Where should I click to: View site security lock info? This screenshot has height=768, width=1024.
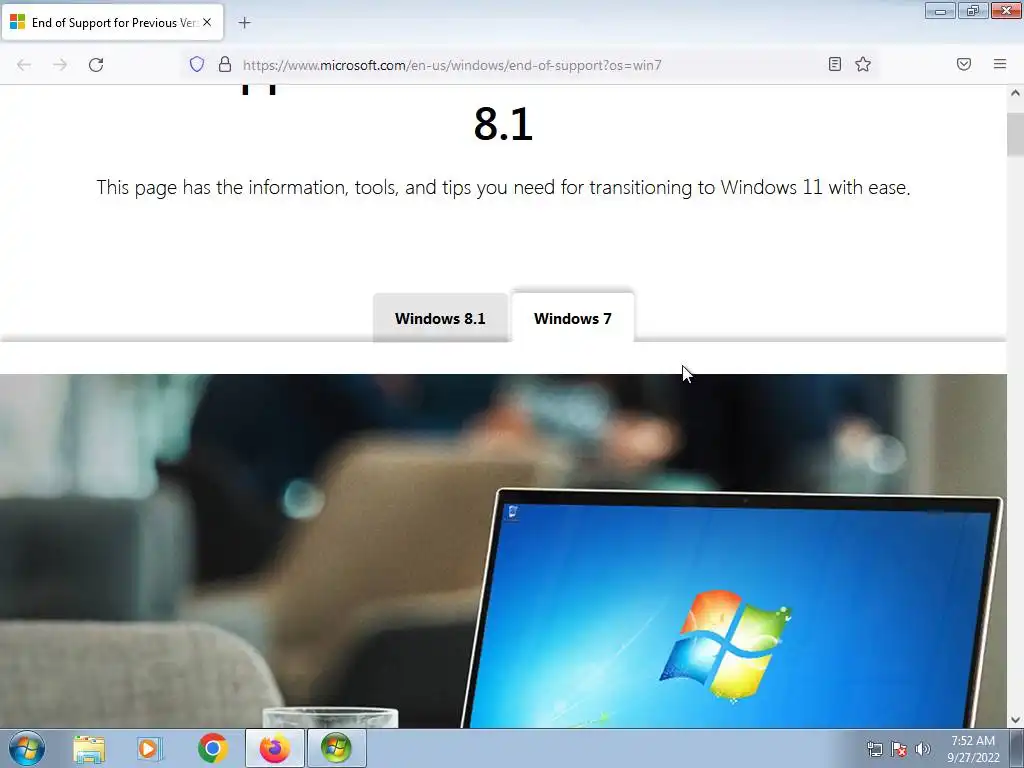pos(225,64)
